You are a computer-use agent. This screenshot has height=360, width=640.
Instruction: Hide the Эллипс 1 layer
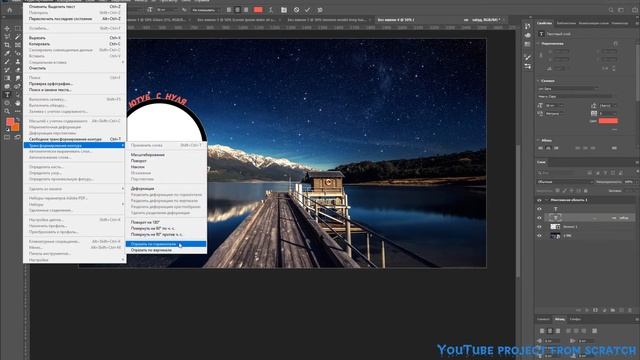pyautogui.click(x=539, y=227)
